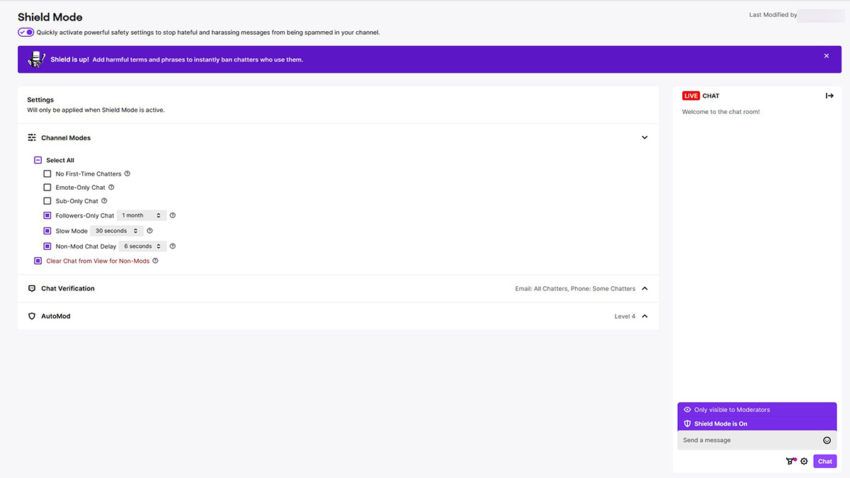The height and width of the screenshot is (478, 850).
Task: Collapse the Channel Modes section
Action: coord(644,138)
